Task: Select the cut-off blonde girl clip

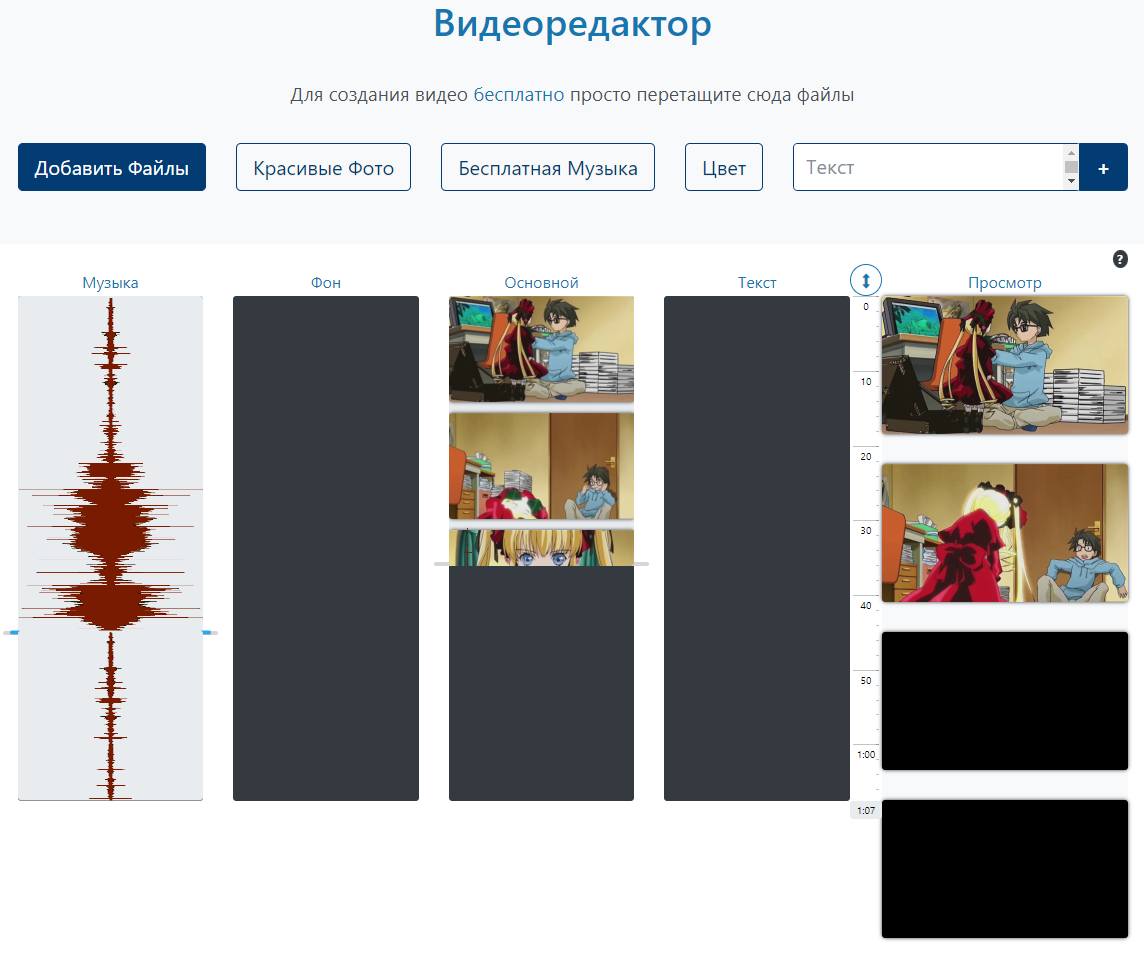Action: pos(541,548)
